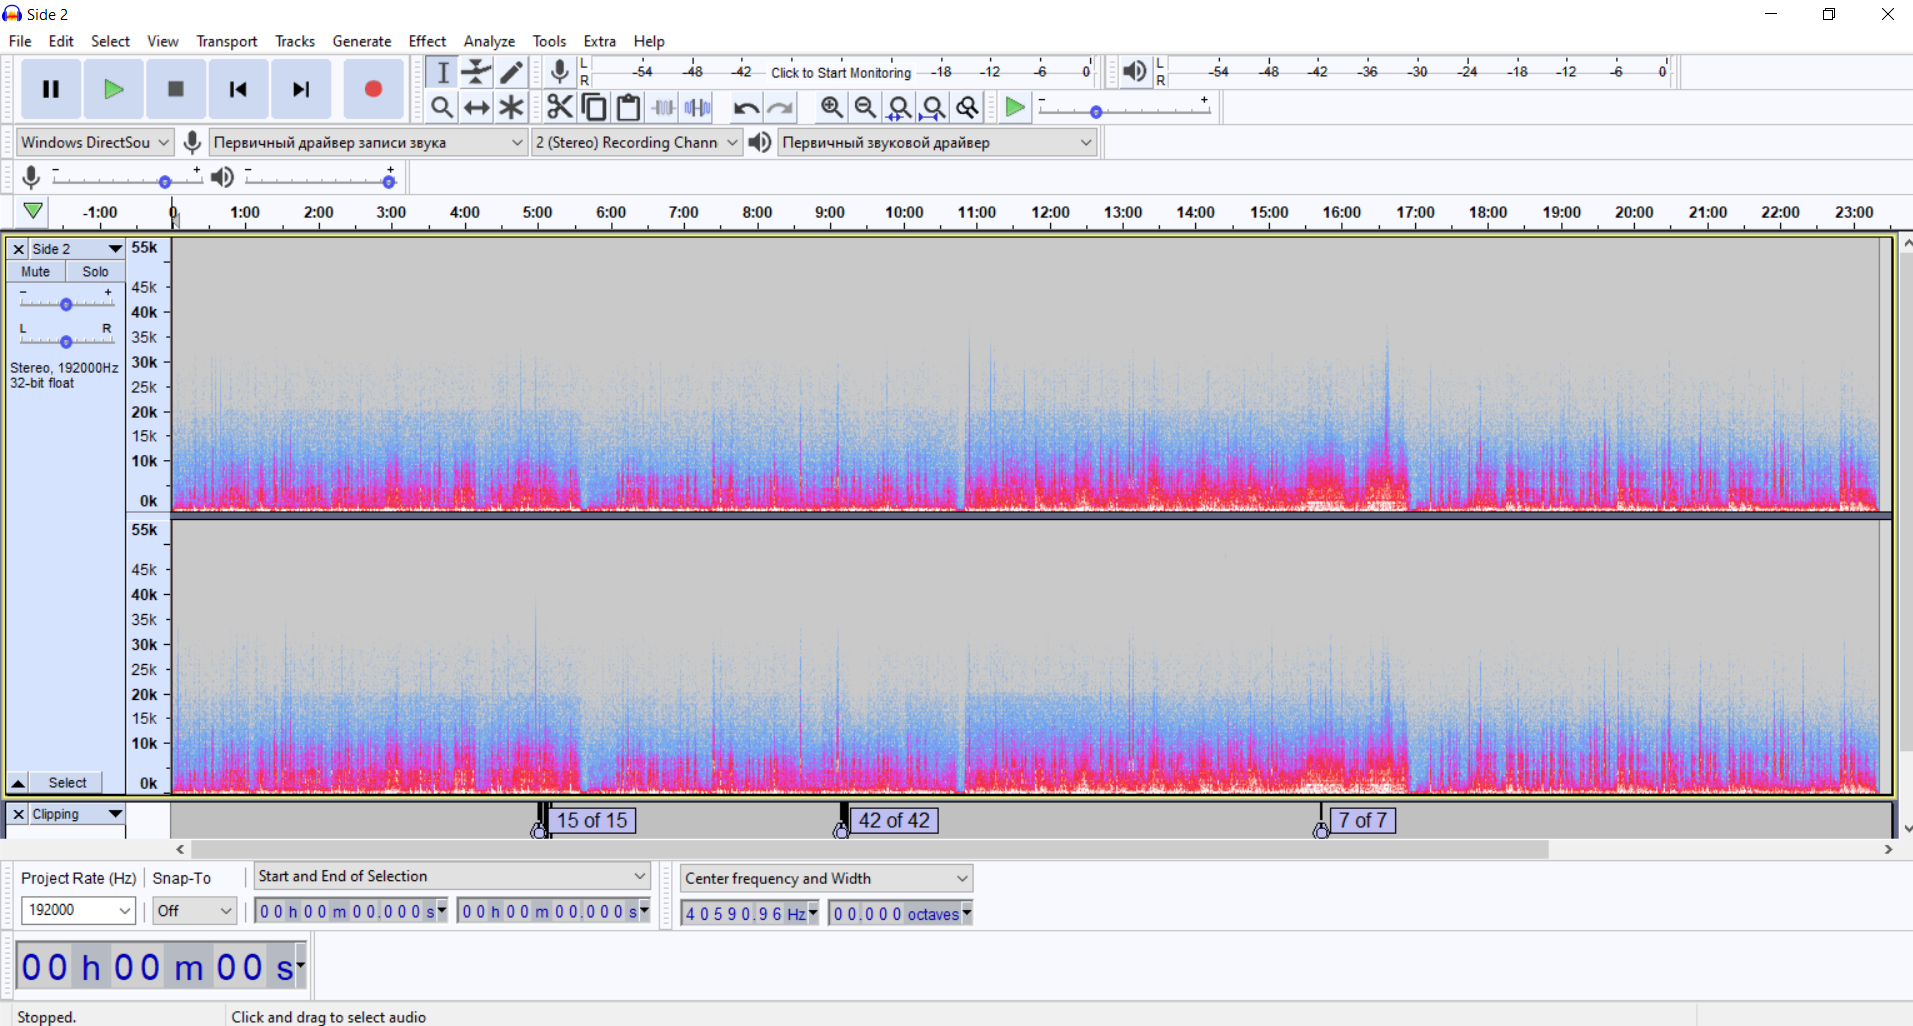Click the Zoom Toggle icon
The image size is (1913, 1026).
pos(967,107)
